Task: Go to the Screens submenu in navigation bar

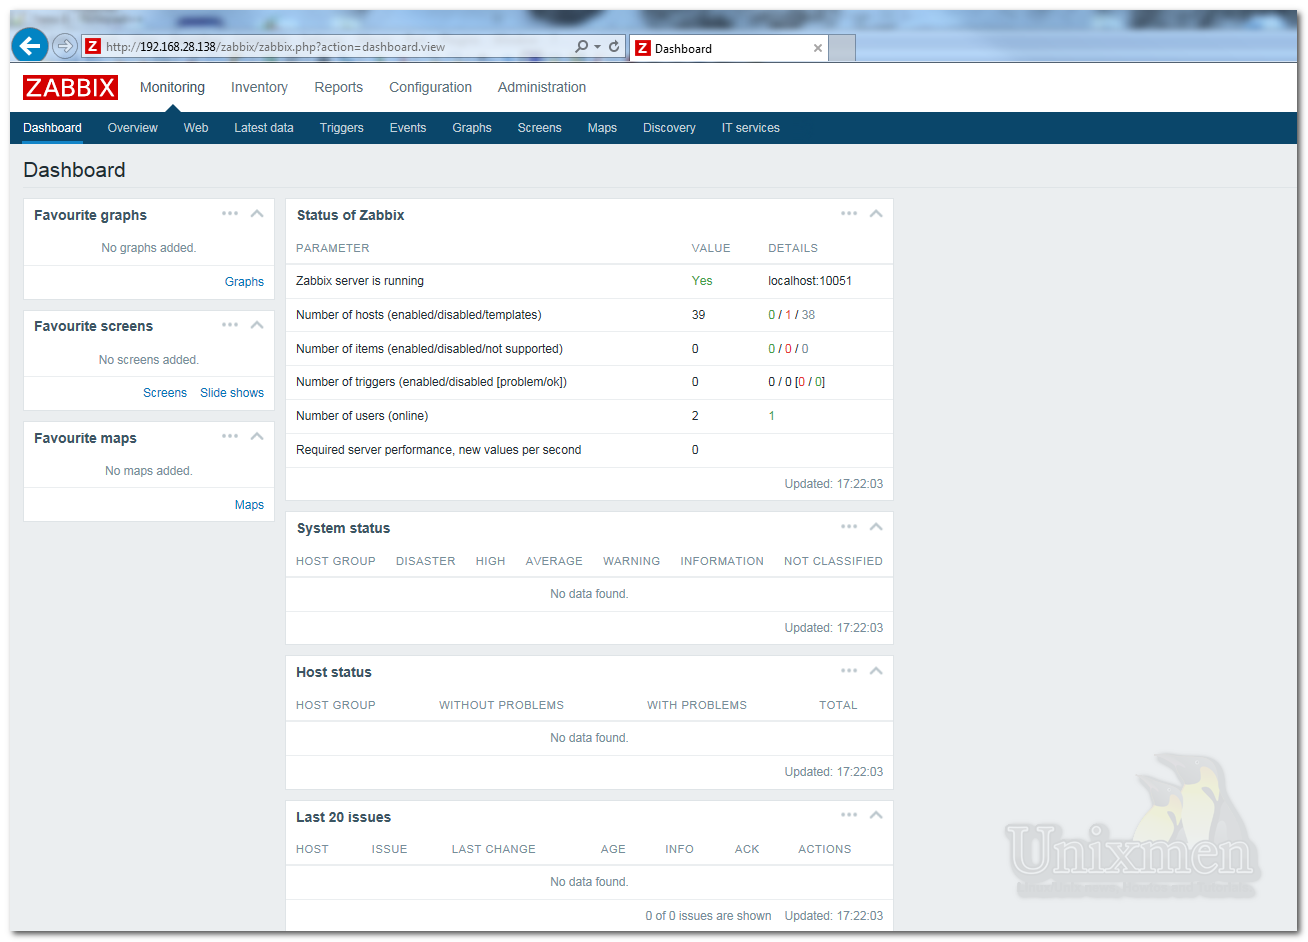Action: tap(539, 128)
